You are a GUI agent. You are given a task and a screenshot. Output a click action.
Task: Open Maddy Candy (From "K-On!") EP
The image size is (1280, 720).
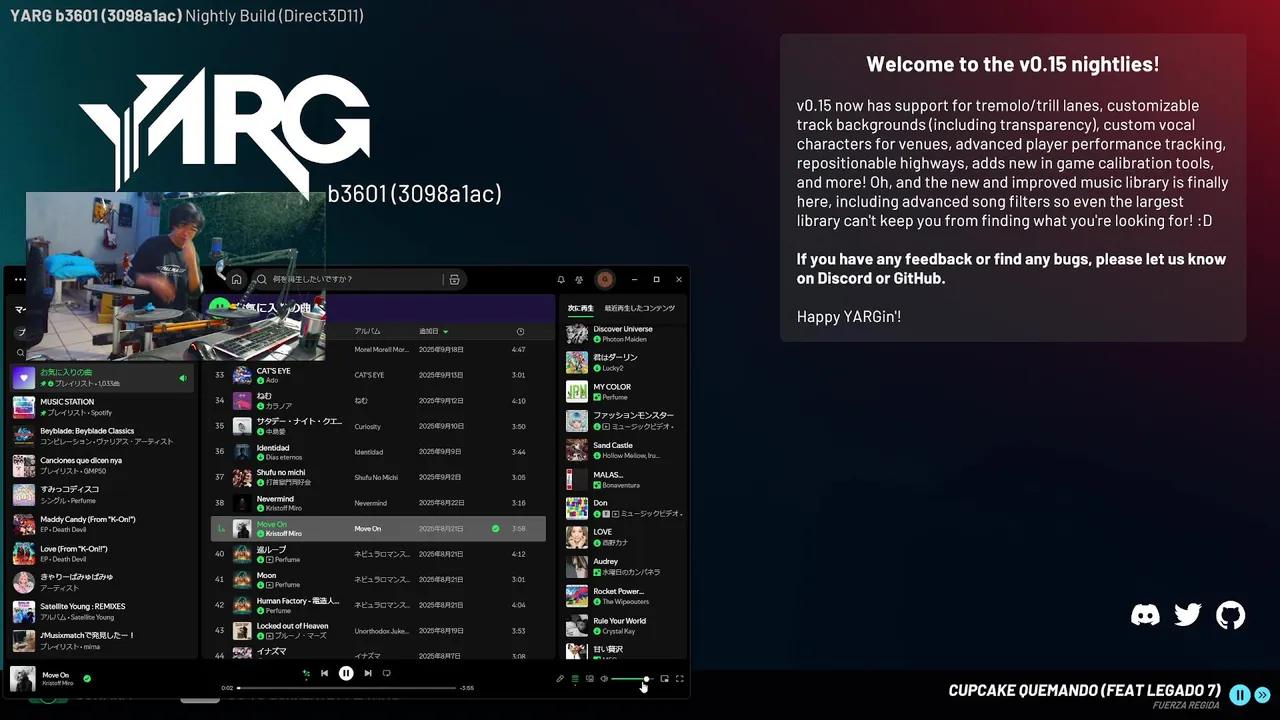103,524
